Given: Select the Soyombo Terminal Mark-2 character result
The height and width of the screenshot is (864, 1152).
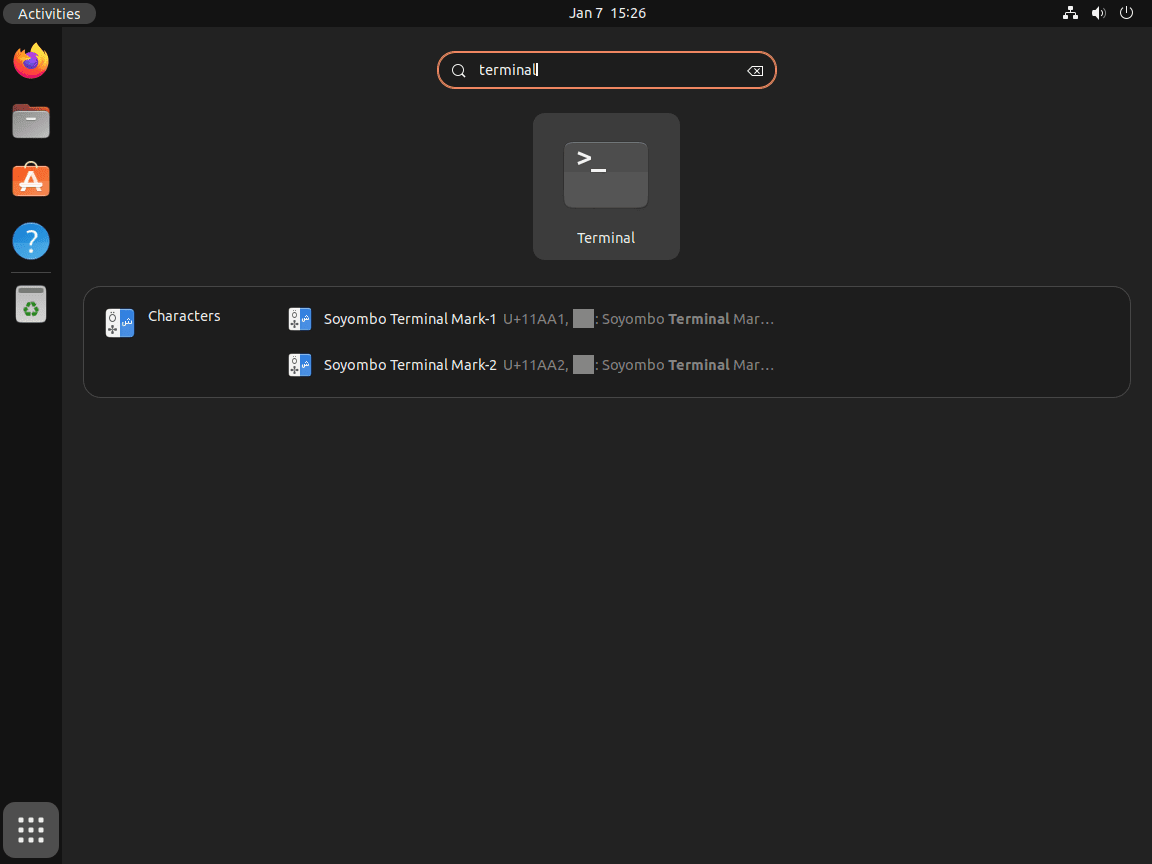Looking at the screenshot, I should [410, 364].
